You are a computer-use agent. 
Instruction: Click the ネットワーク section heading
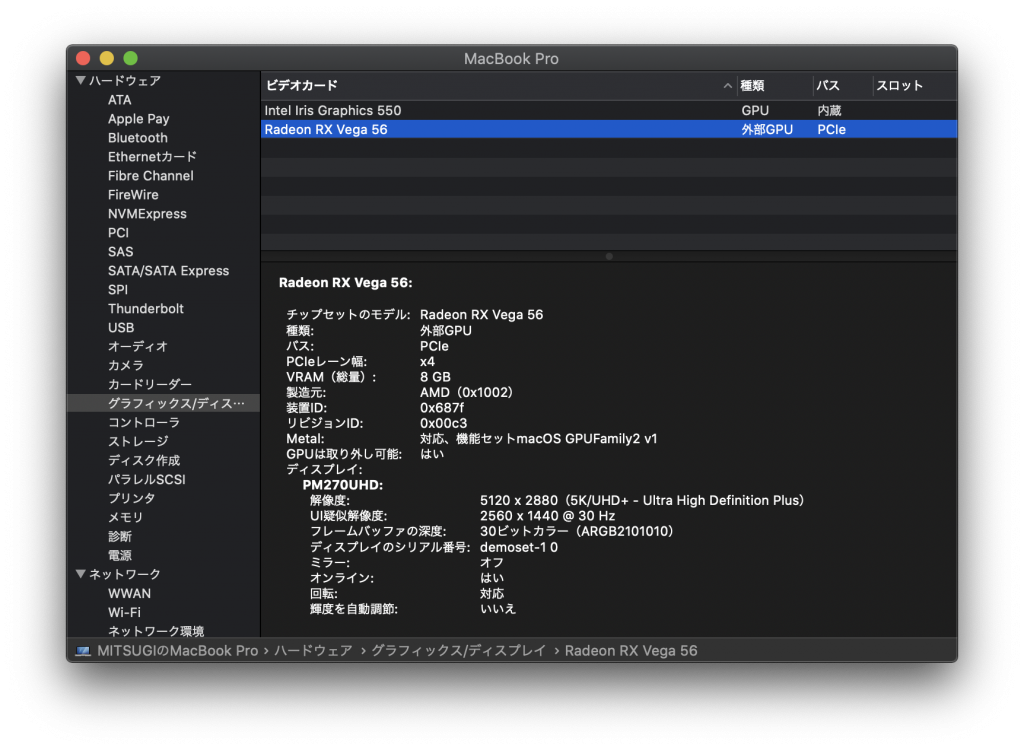125,574
